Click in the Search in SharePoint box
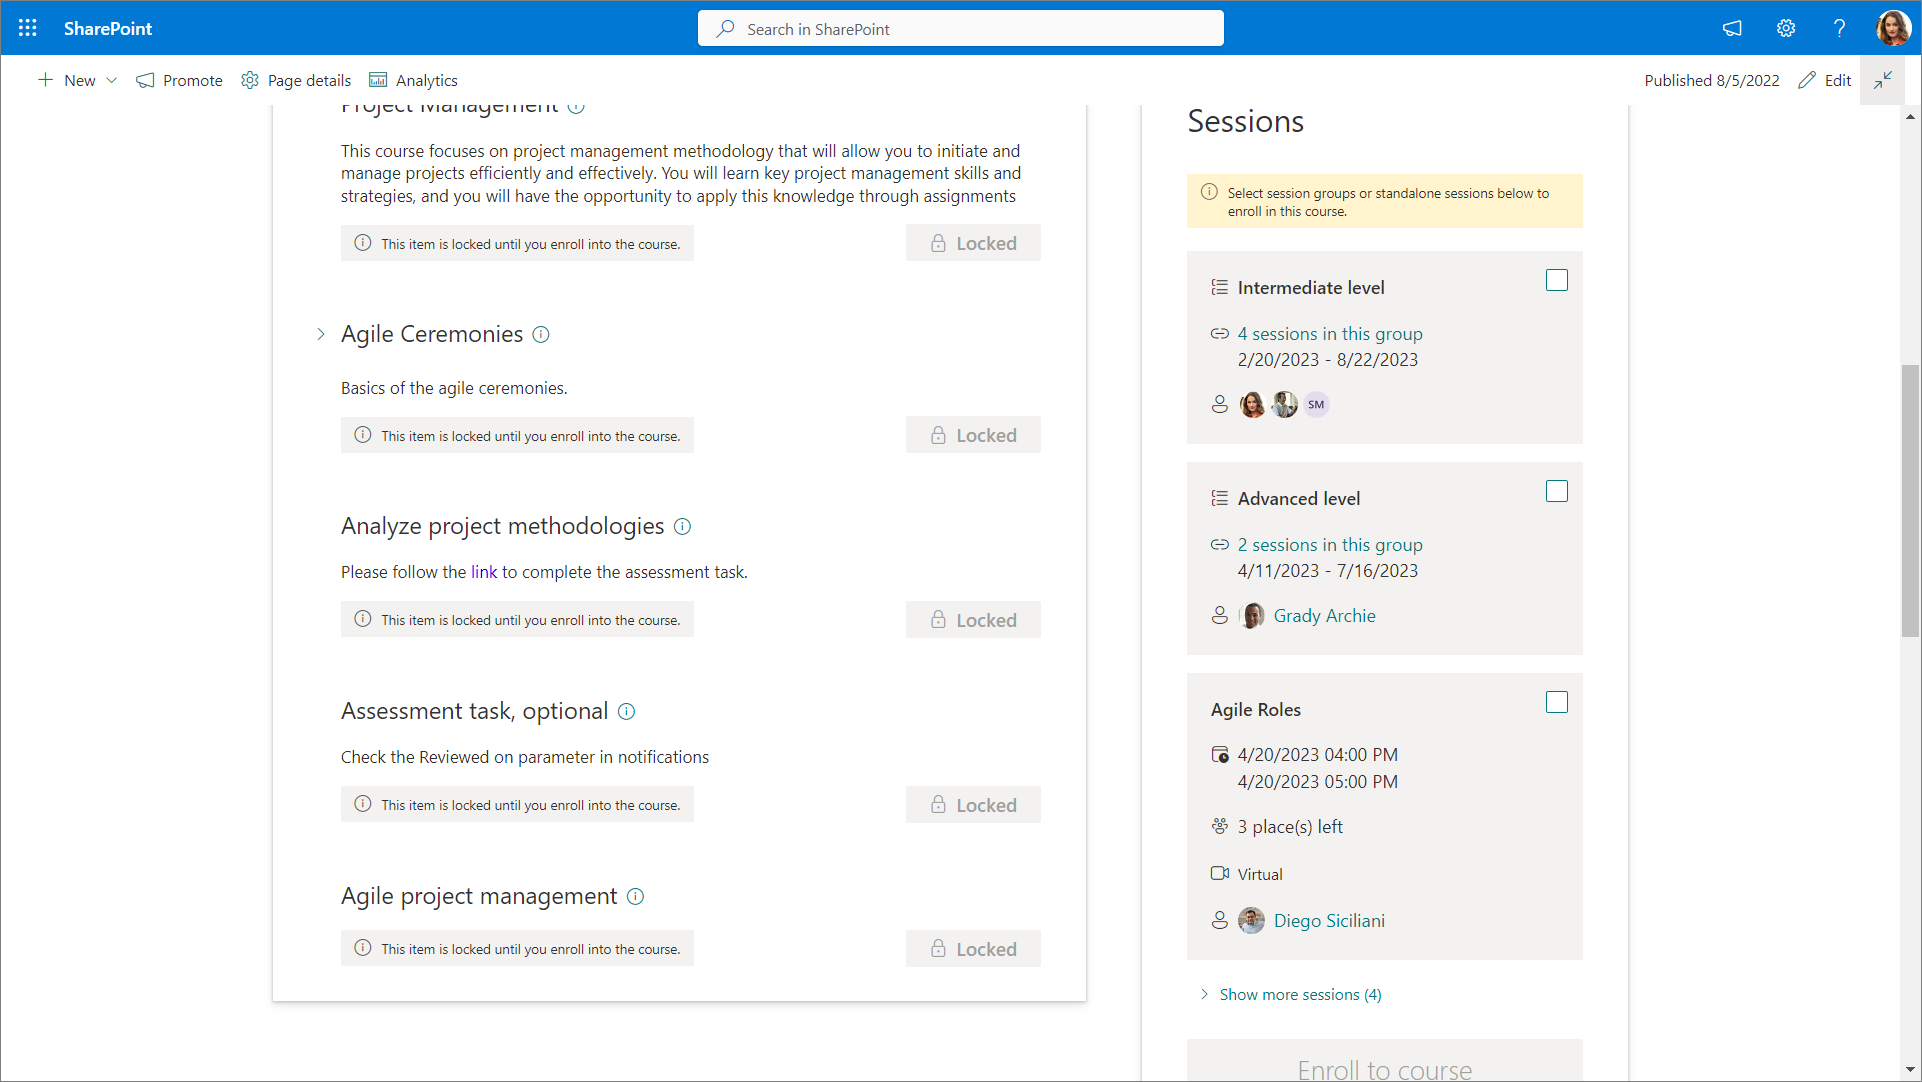 [x=960, y=29]
